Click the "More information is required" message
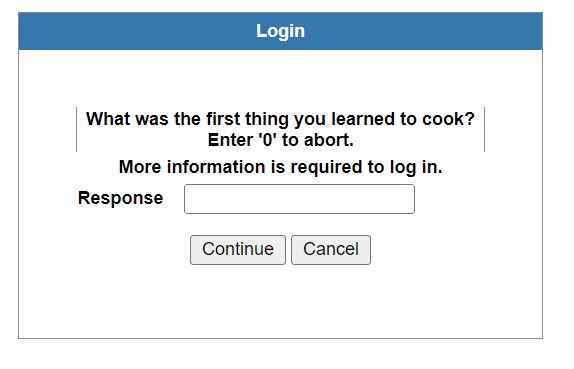The height and width of the screenshot is (369, 574). coord(280,167)
